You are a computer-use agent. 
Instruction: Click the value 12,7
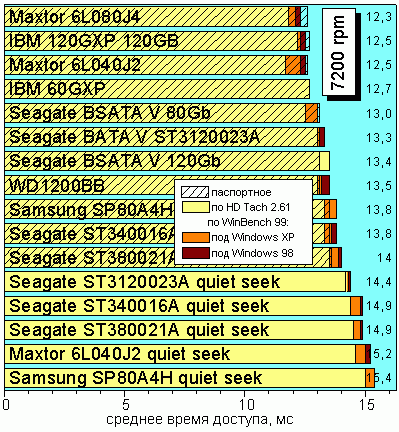pos(379,89)
